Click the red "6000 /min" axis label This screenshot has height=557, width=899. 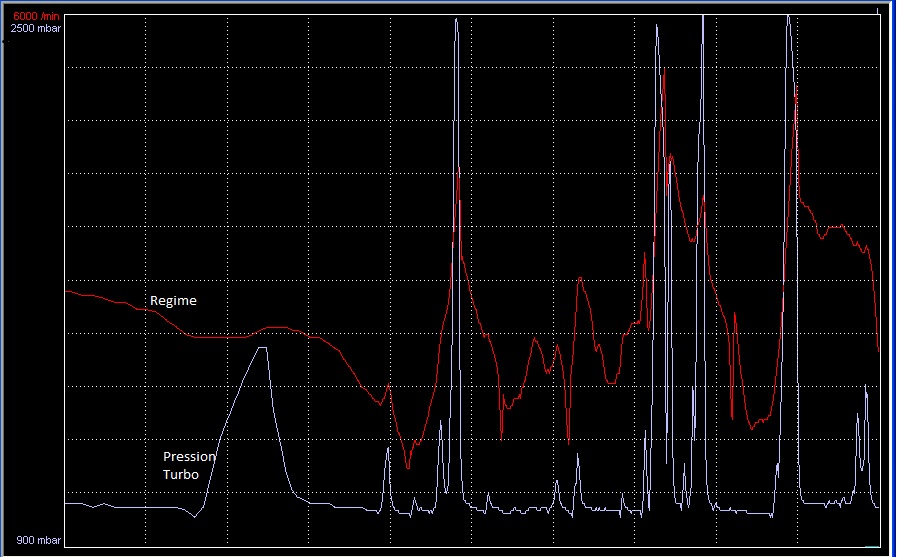point(36,16)
